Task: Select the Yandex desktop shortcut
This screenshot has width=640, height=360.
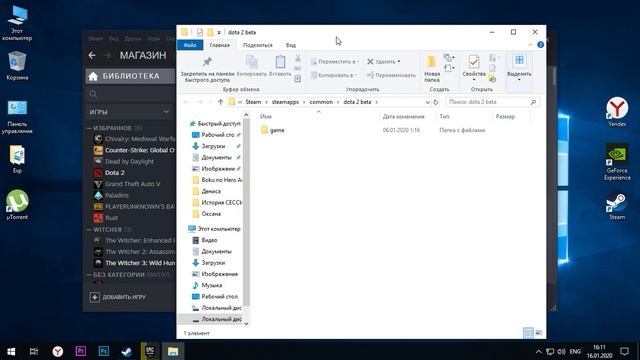Action: 617,111
